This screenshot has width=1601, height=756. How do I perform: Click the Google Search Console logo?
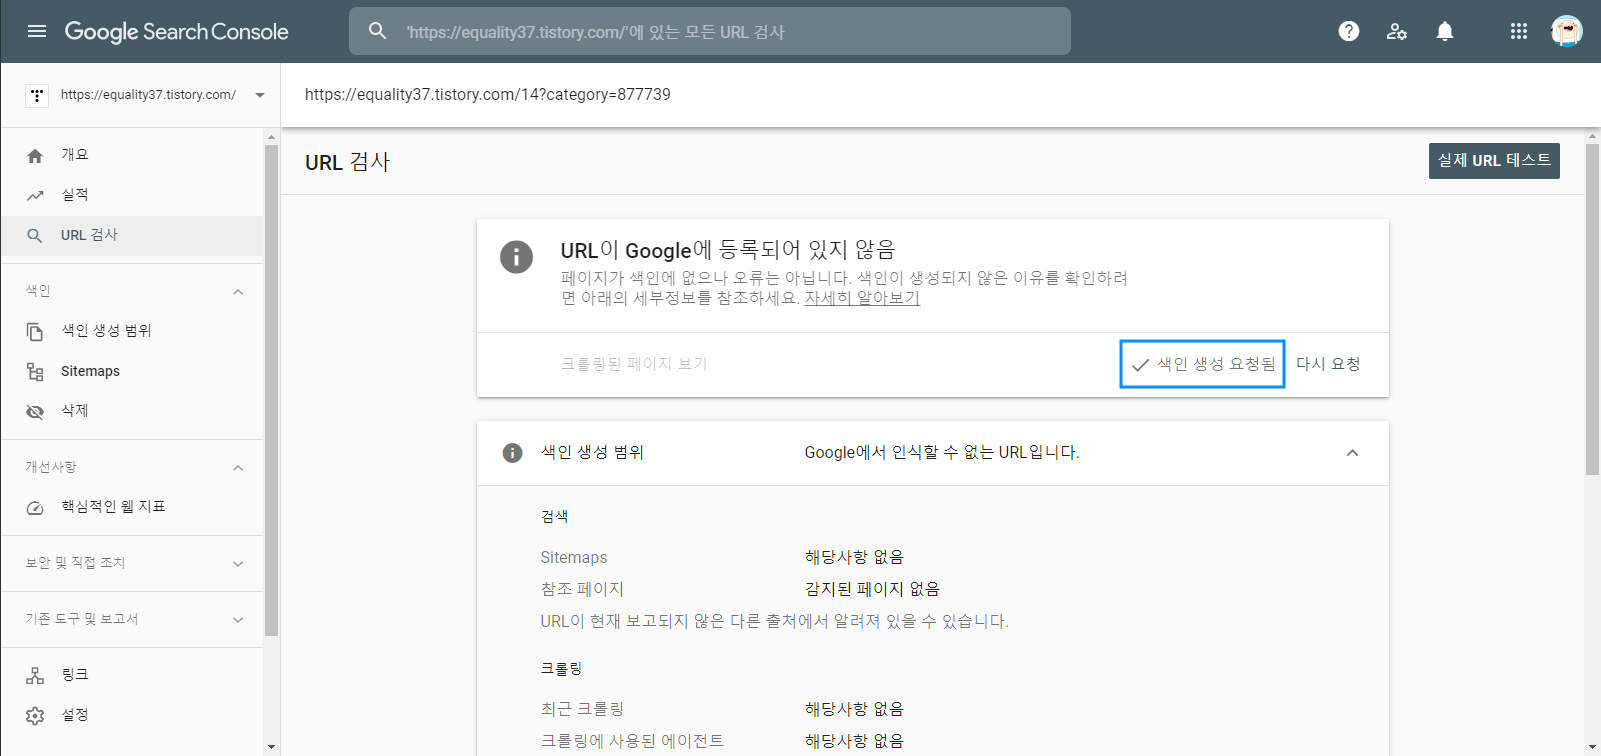[x=176, y=31]
